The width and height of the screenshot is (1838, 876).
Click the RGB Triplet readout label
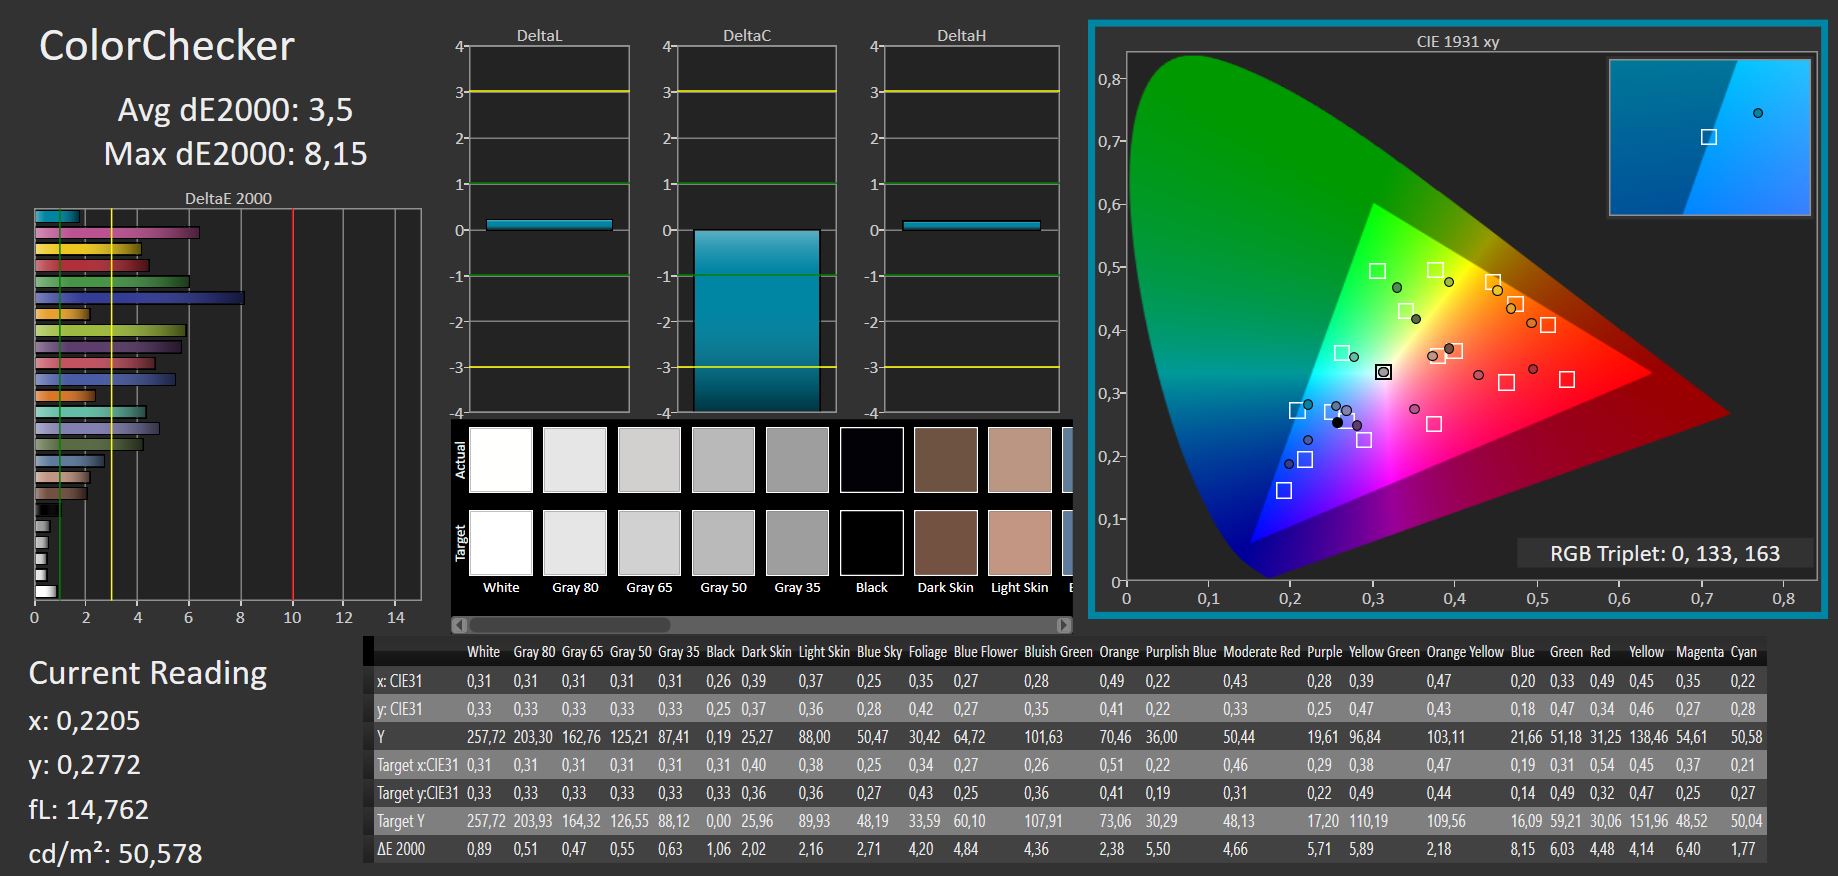coord(1664,554)
